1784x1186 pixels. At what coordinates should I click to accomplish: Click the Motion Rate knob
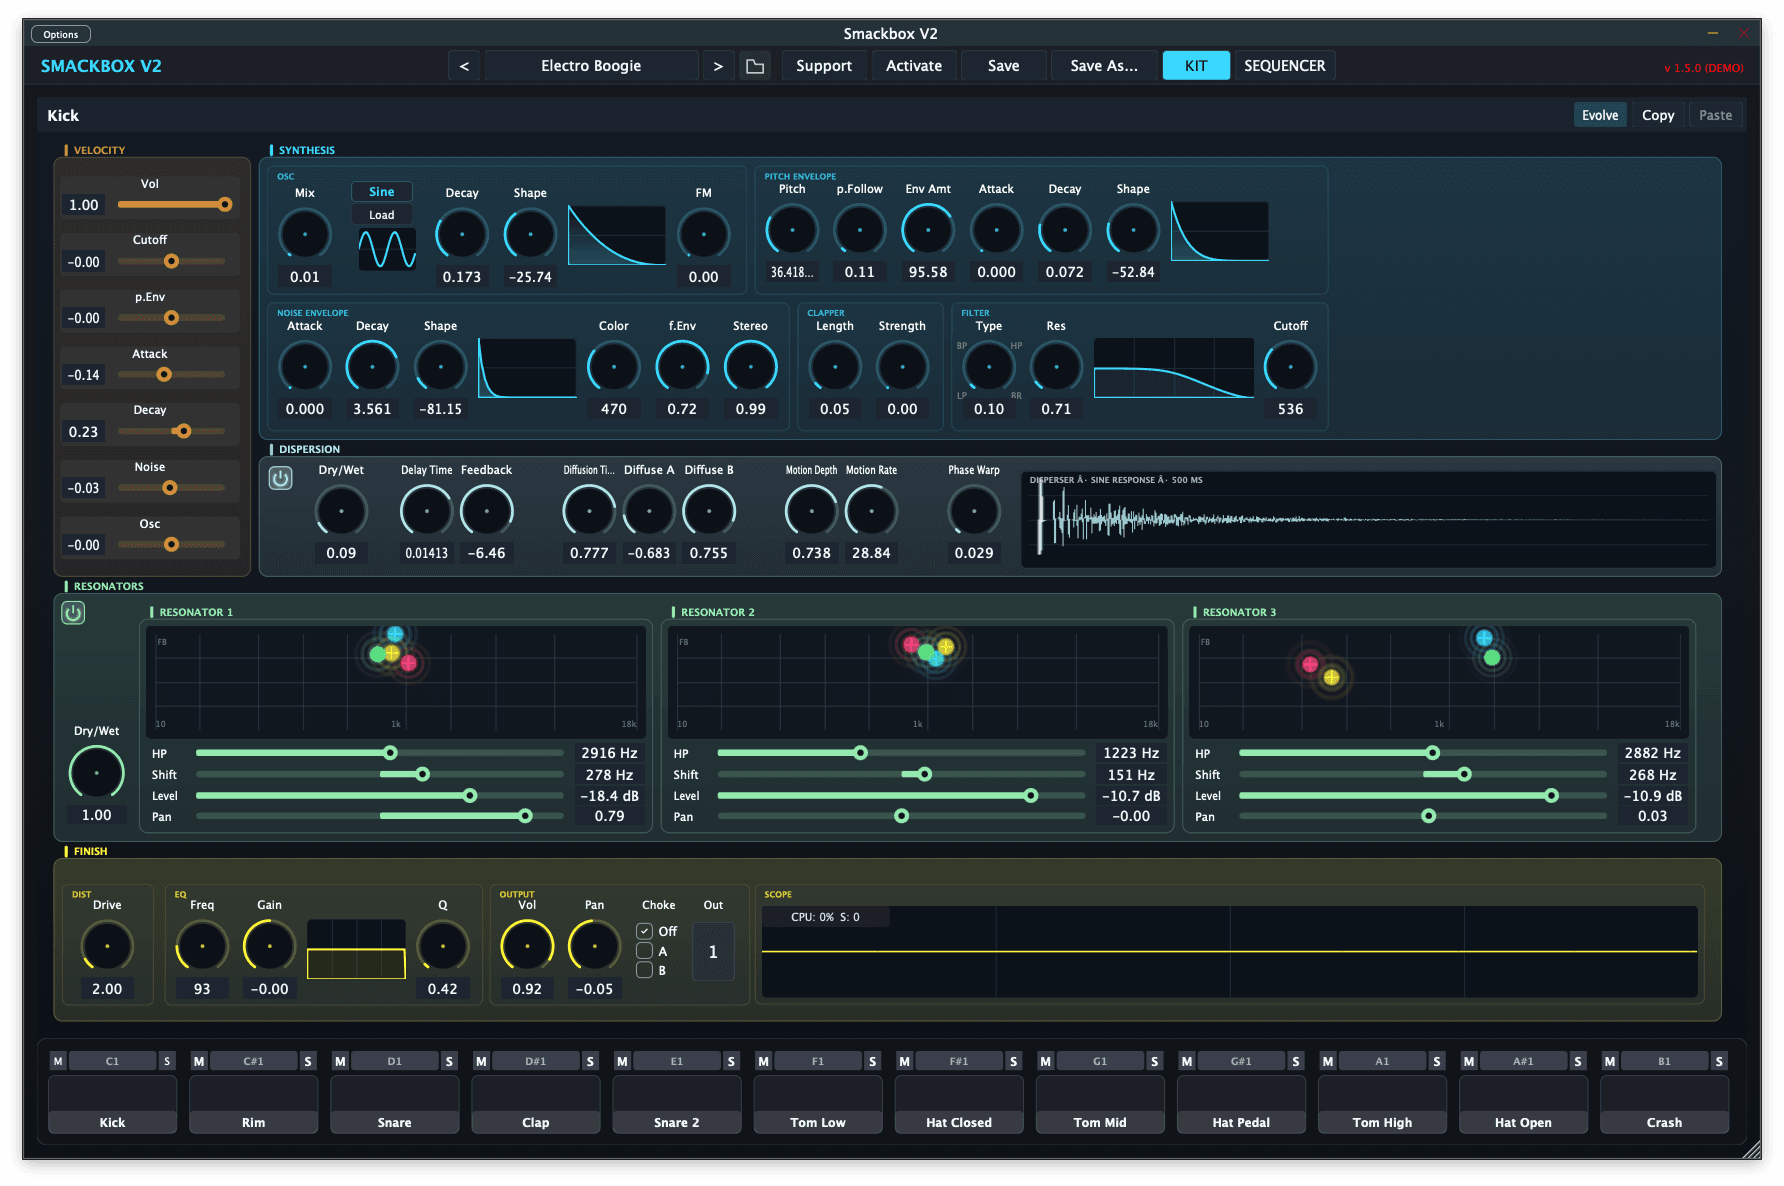tap(871, 511)
